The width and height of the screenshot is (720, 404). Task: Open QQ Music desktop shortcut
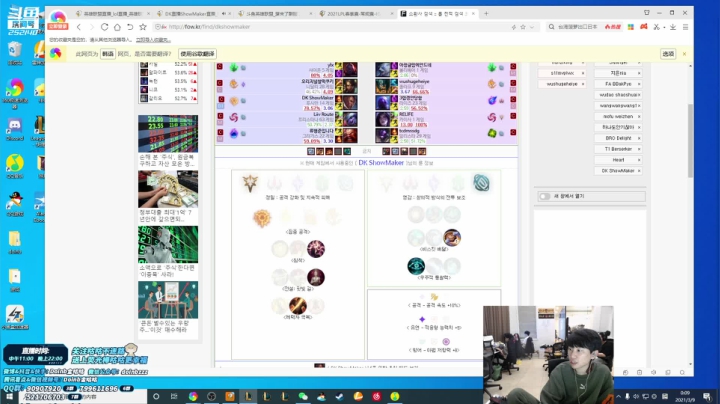[15, 166]
